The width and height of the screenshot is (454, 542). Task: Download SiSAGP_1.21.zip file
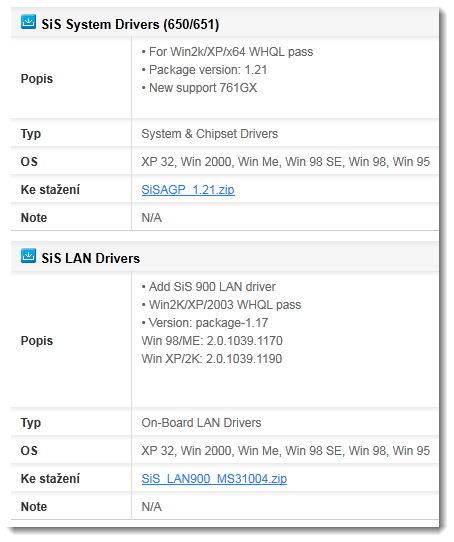[x=188, y=189]
